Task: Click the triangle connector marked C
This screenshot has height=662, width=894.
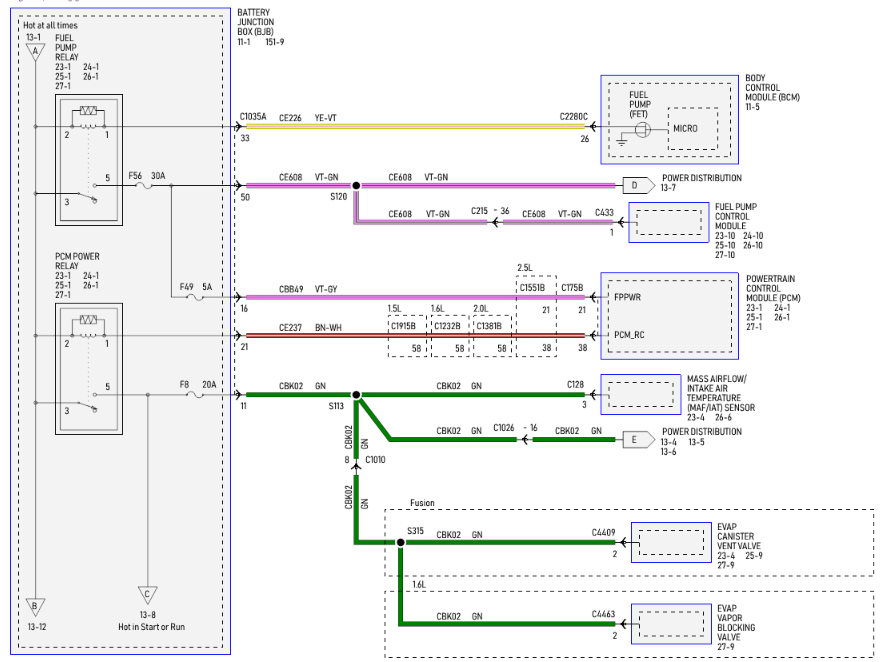Action: (x=148, y=595)
